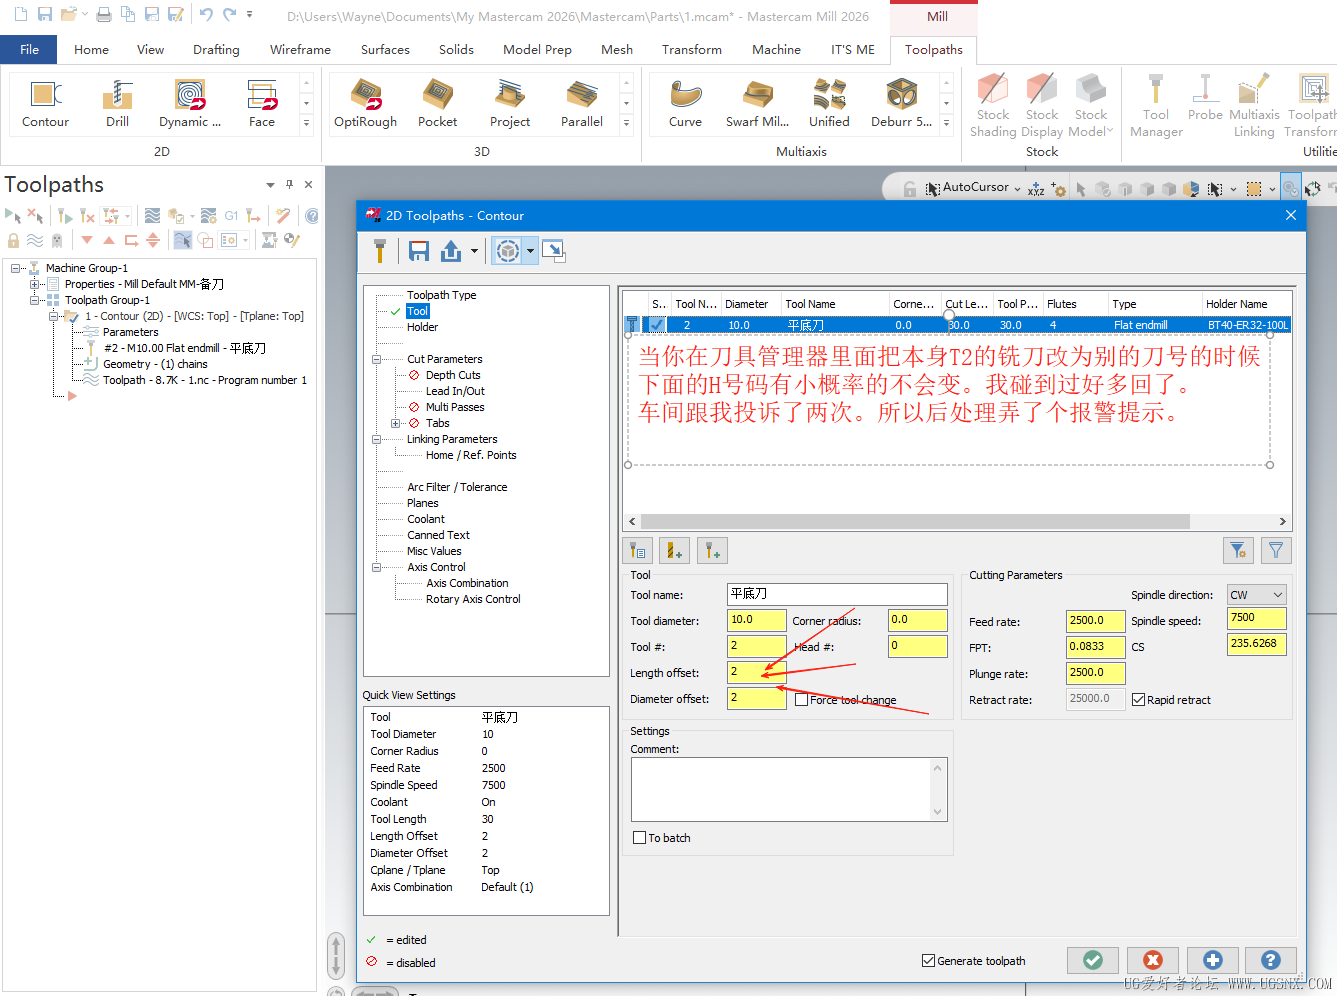Click the load parameters icon in dialog toolbar
1337x996 pixels.
pos(451,251)
